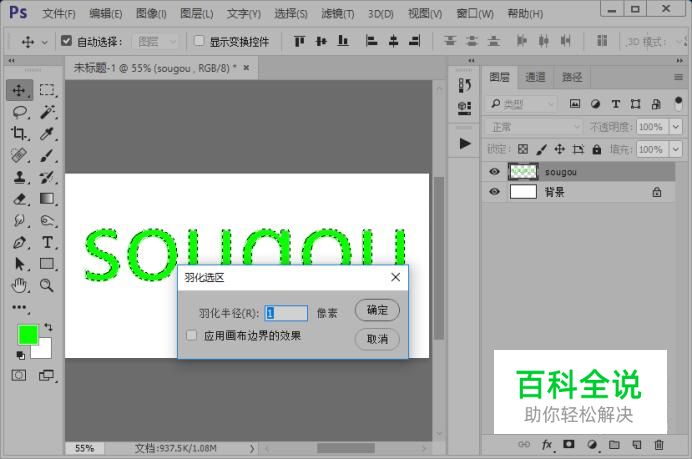Select the Magic Wand tool
The image size is (692, 459).
click(x=47, y=112)
